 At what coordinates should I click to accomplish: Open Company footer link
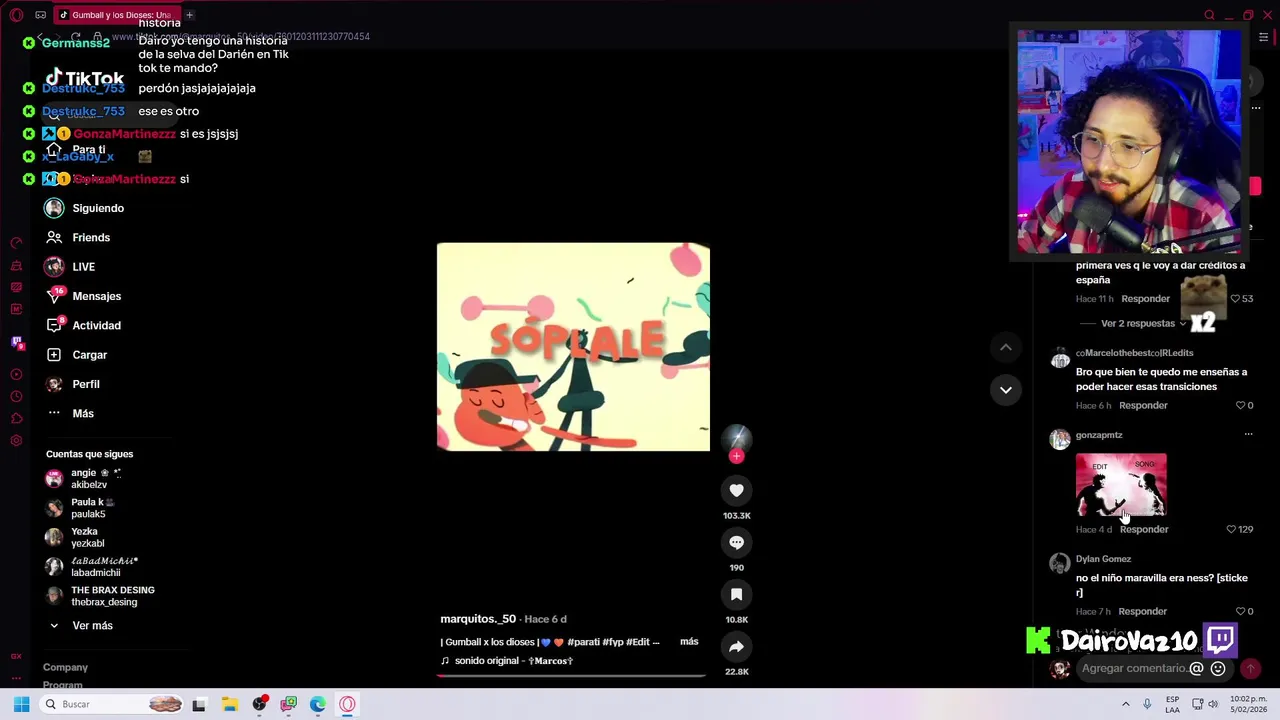click(65, 667)
